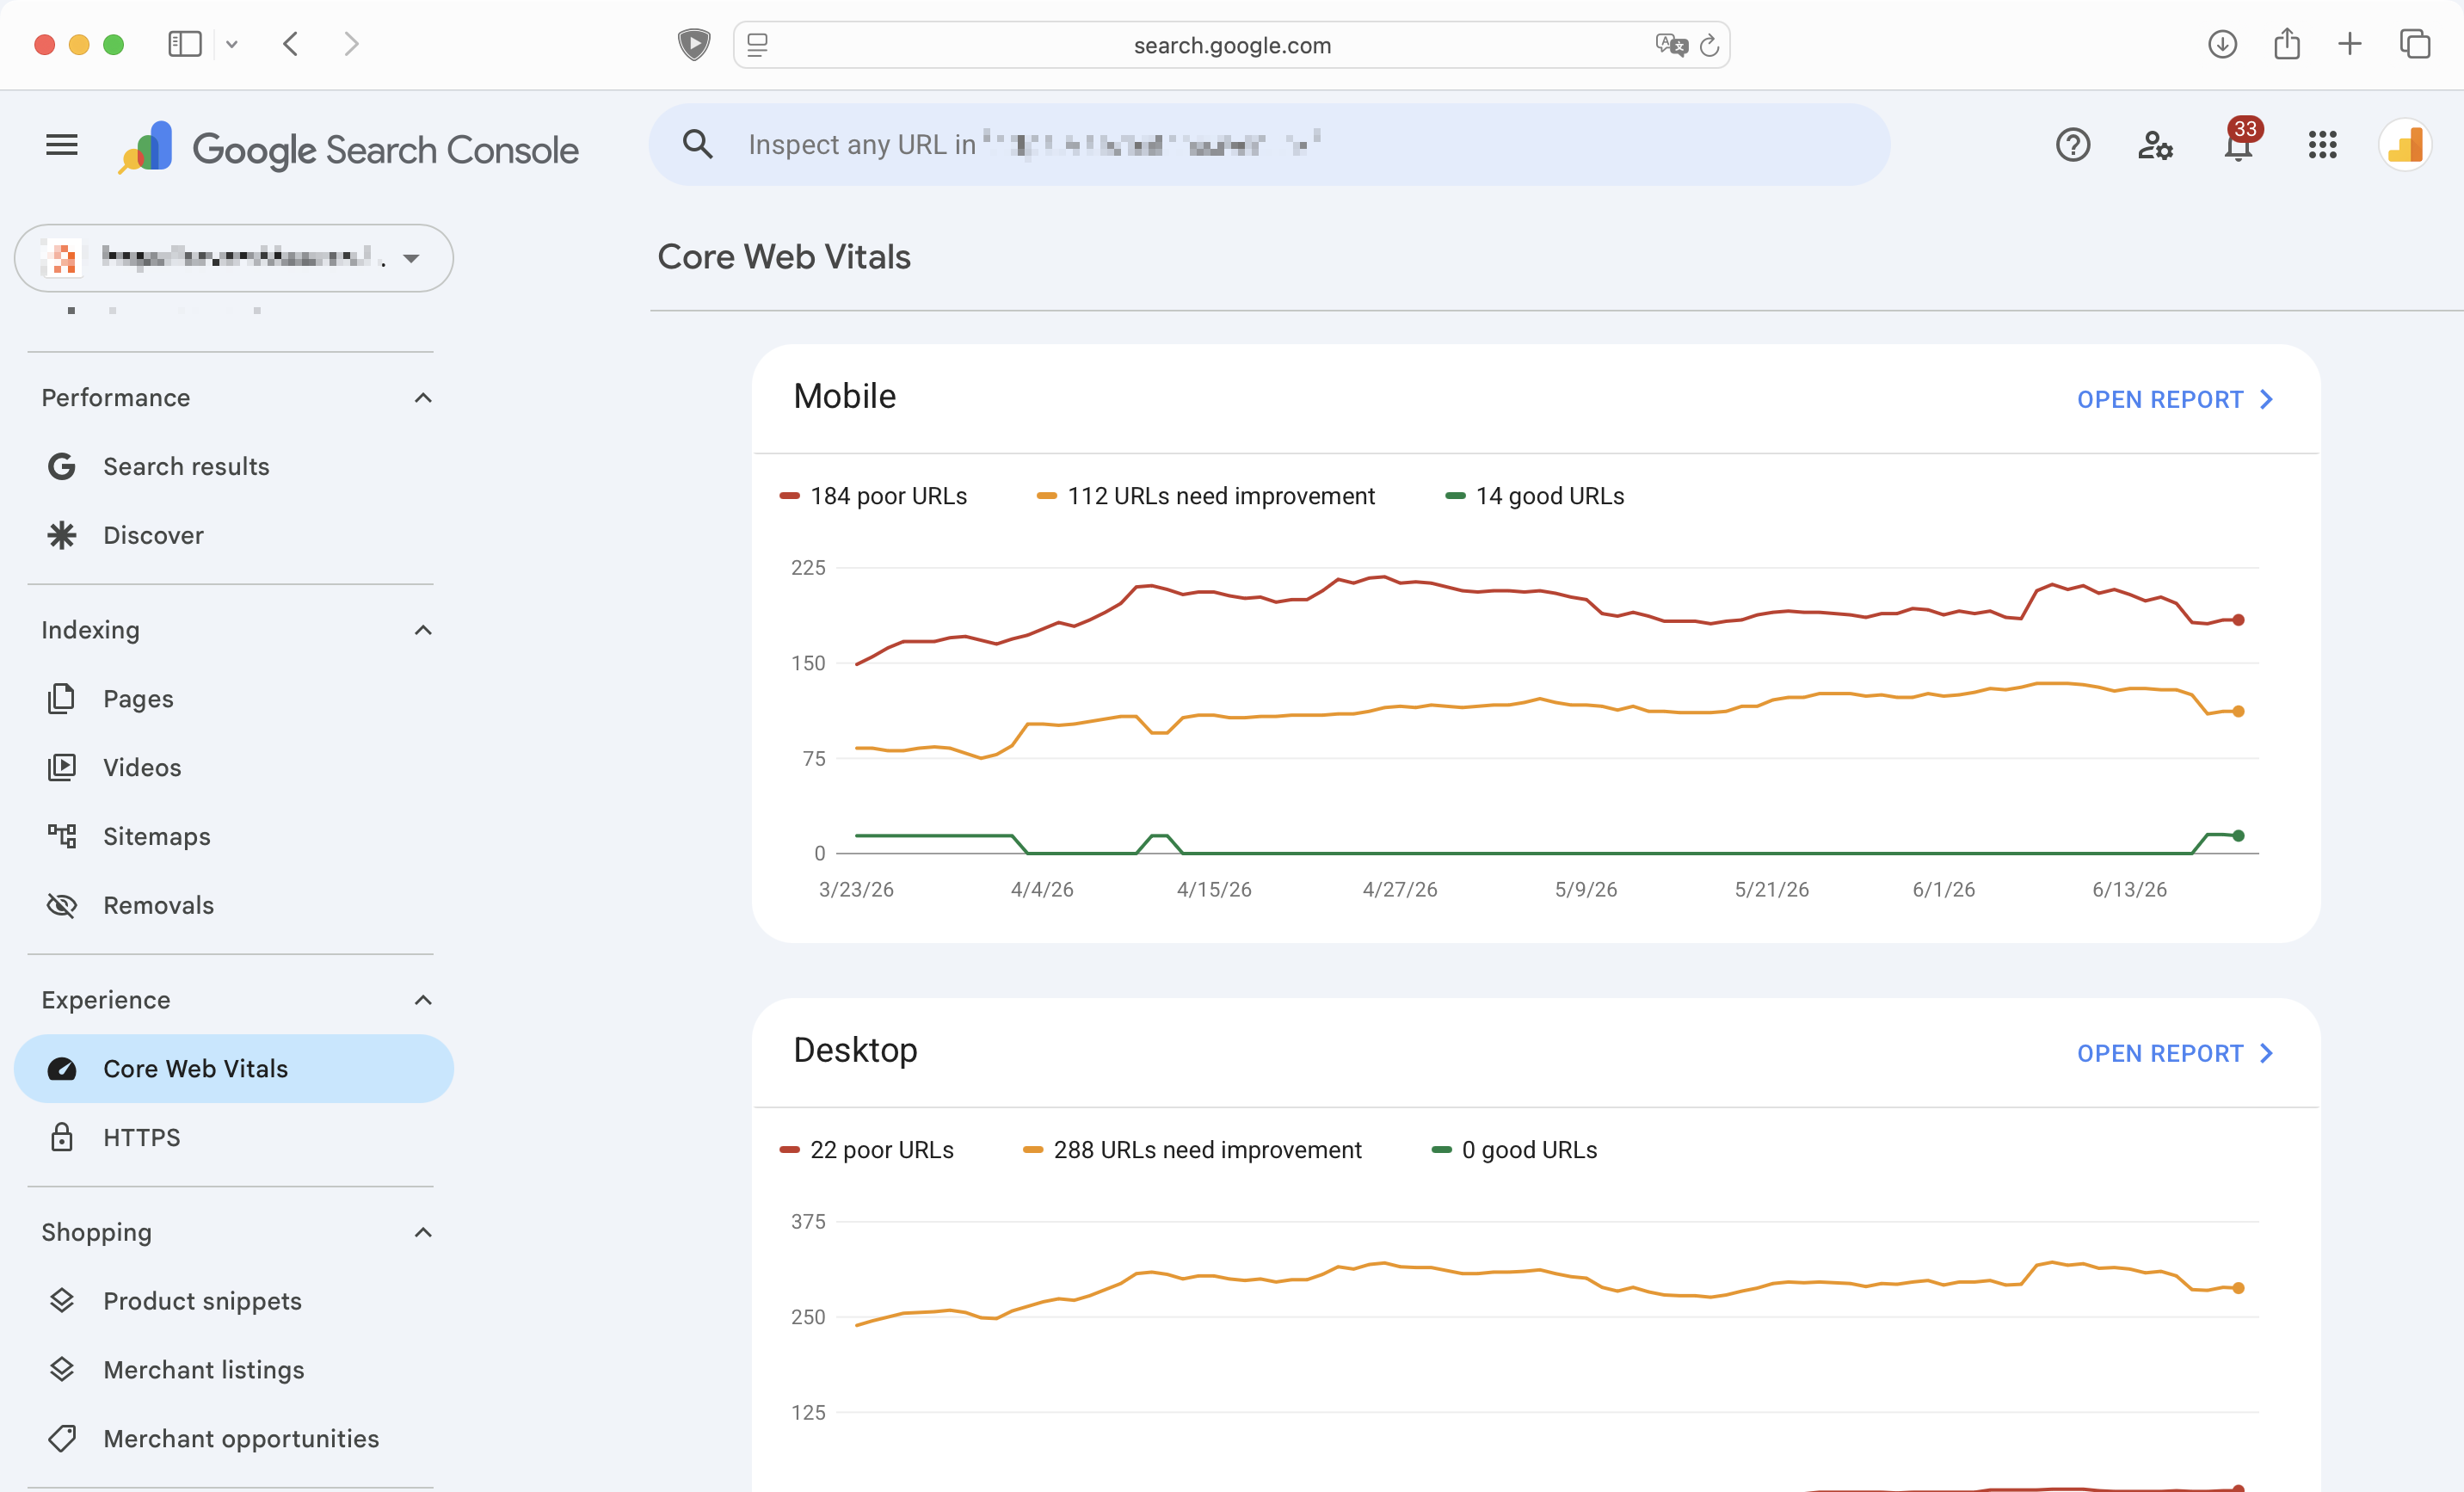The image size is (2464, 1492).
Task: Click Mobile need improvement line endpoint marker
Action: click(2238, 711)
